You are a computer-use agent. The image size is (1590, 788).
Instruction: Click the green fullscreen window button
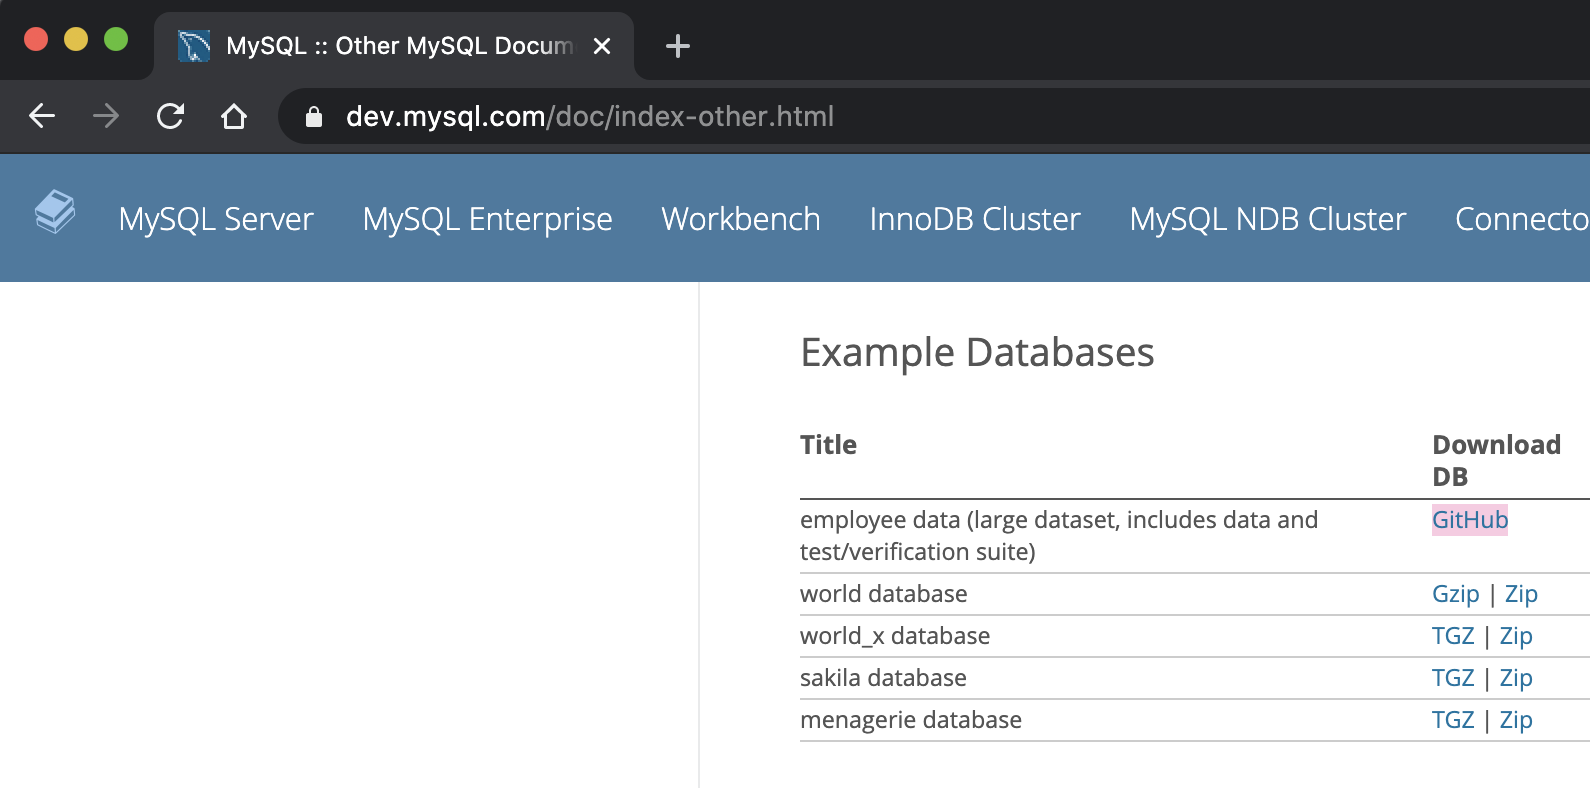[x=116, y=39]
